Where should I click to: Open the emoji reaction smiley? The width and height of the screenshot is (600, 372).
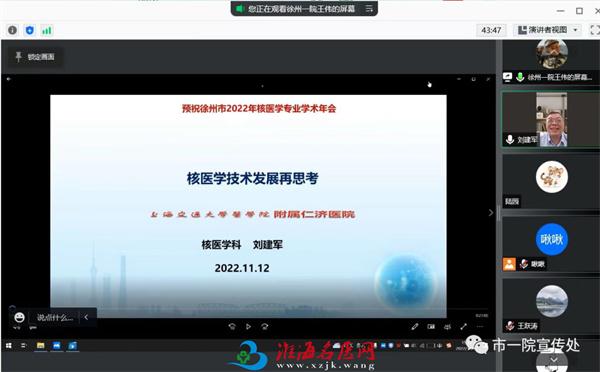pos(19,317)
